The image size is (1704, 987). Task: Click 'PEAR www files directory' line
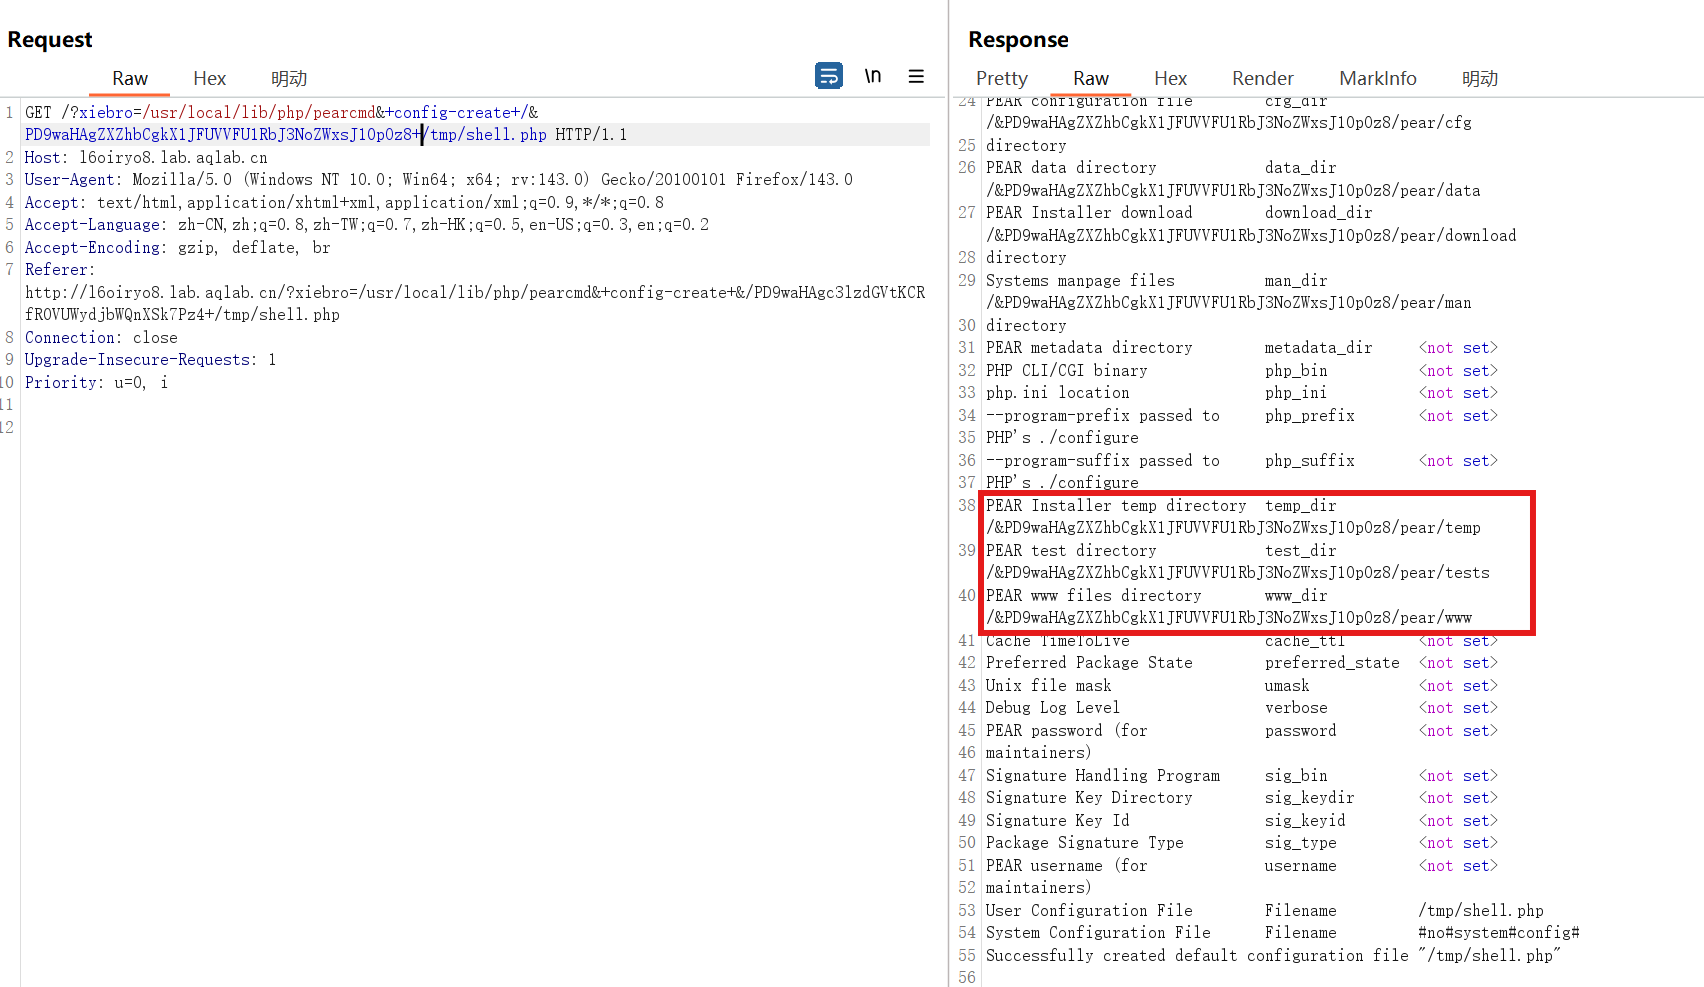[1094, 596]
